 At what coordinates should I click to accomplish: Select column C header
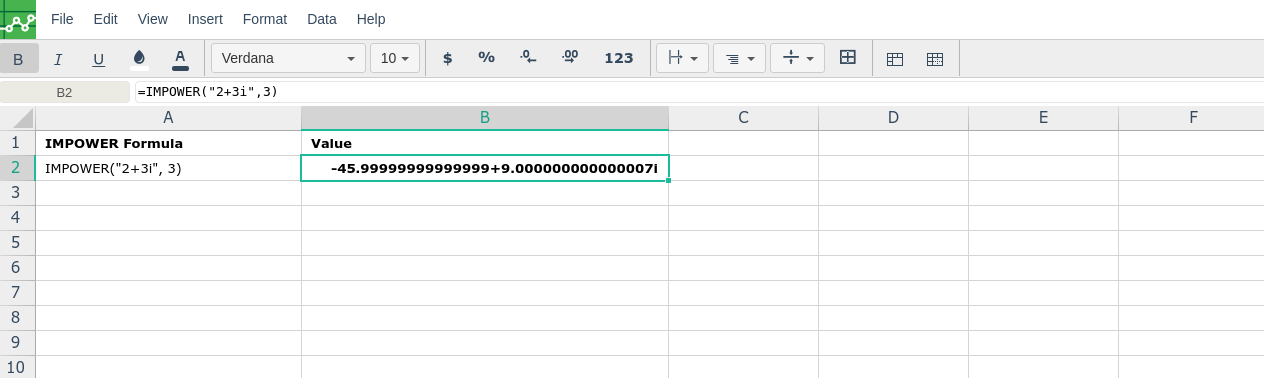coord(744,118)
